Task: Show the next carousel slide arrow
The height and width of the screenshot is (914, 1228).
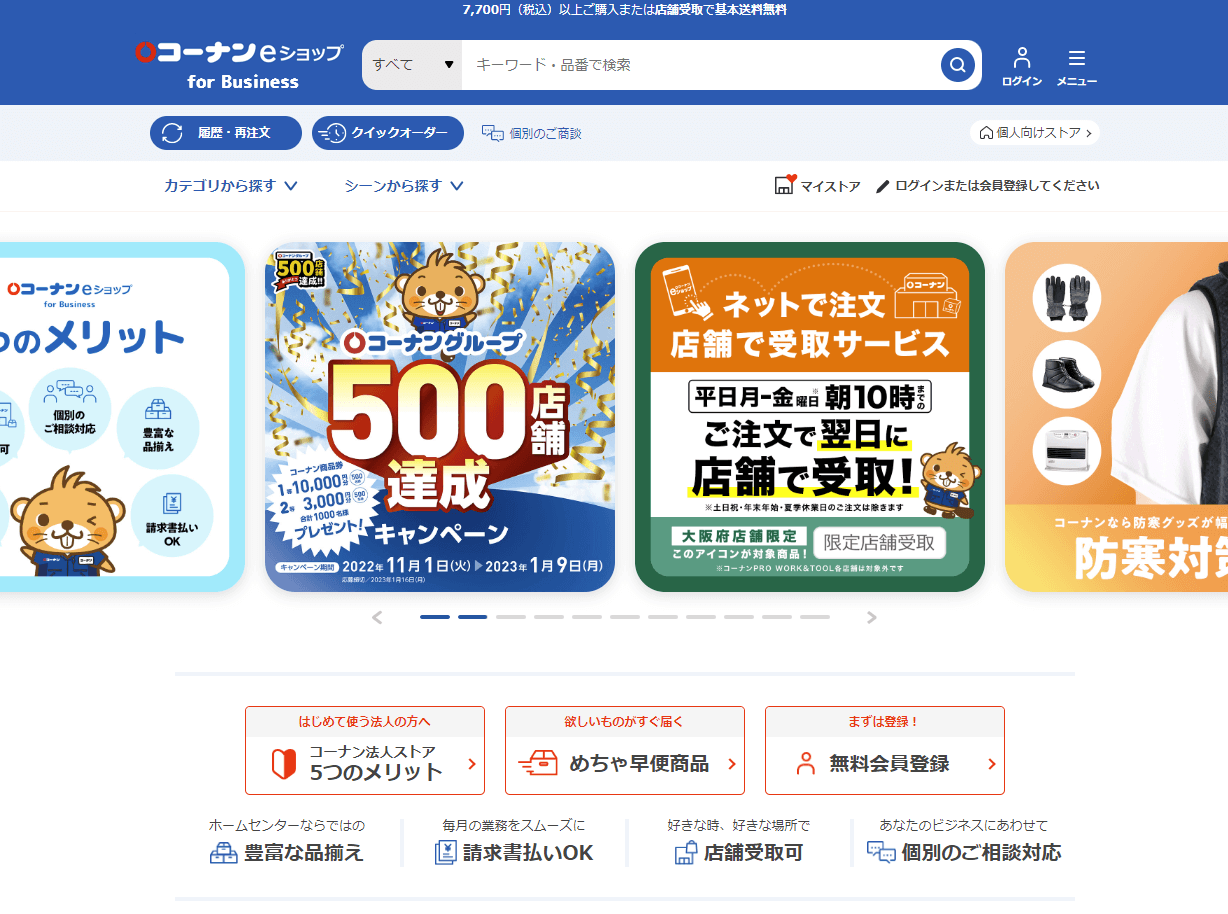Action: pos(871,617)
